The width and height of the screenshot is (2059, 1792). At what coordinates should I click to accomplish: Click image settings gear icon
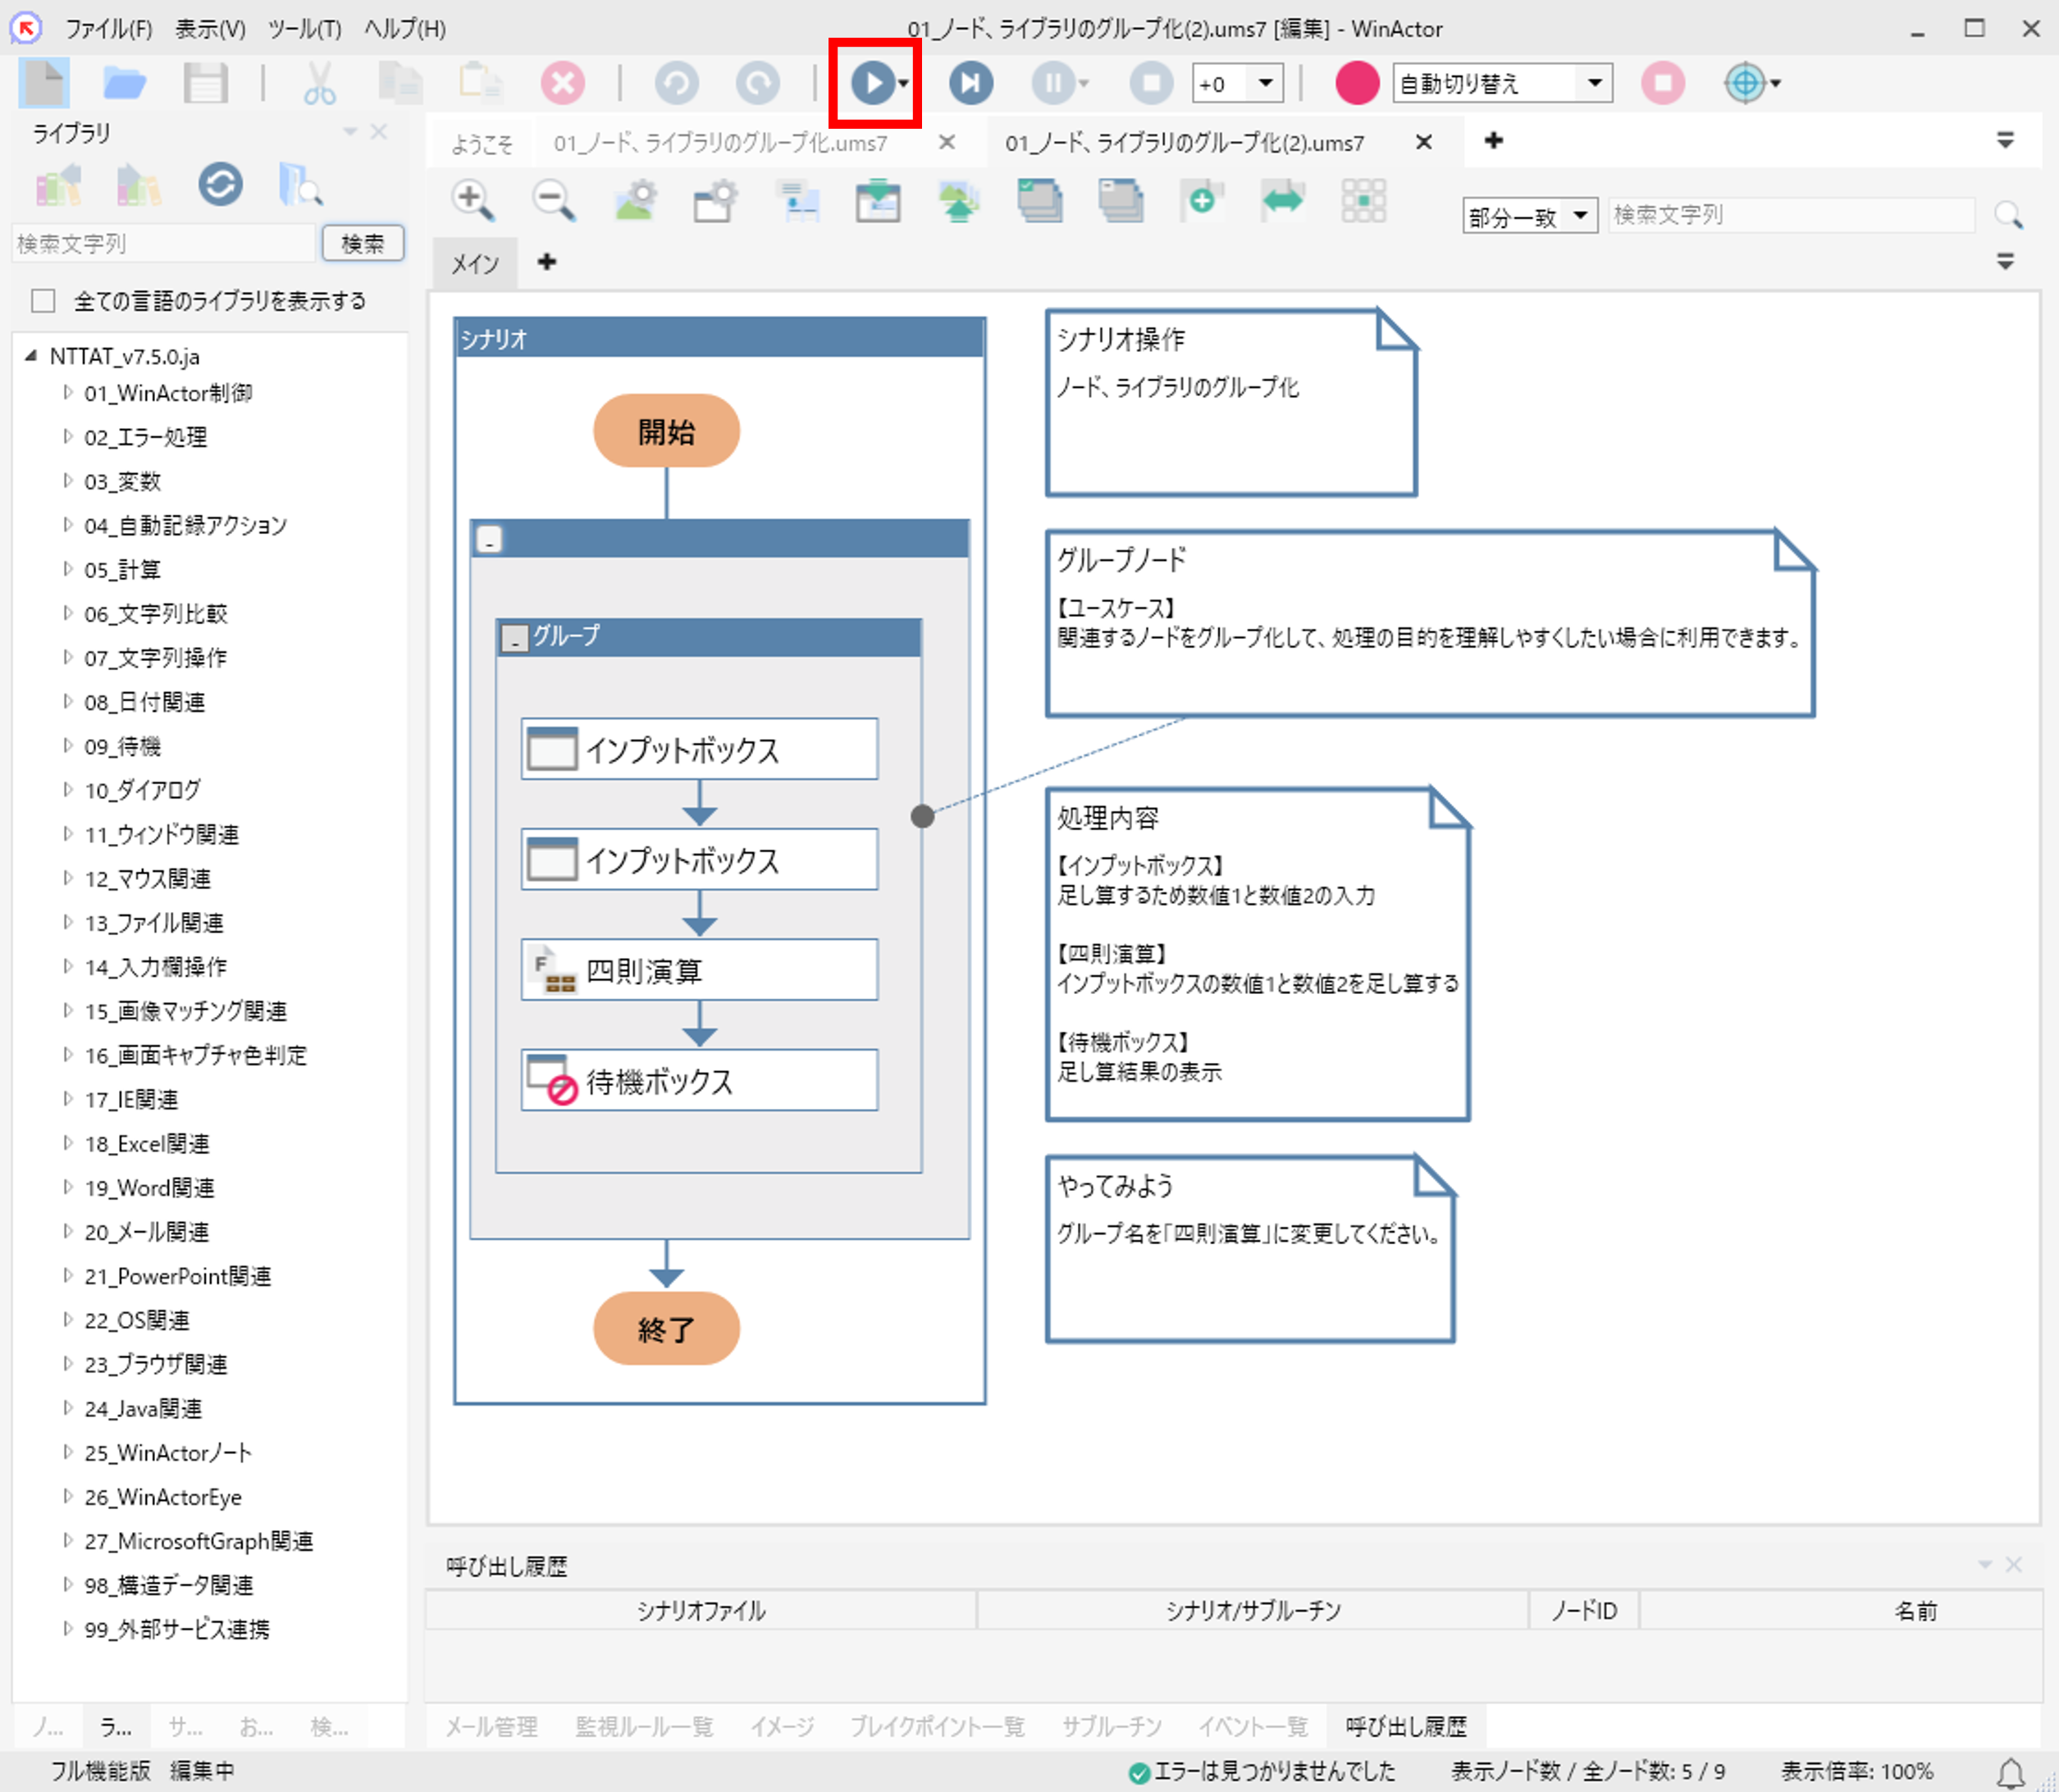636,200
